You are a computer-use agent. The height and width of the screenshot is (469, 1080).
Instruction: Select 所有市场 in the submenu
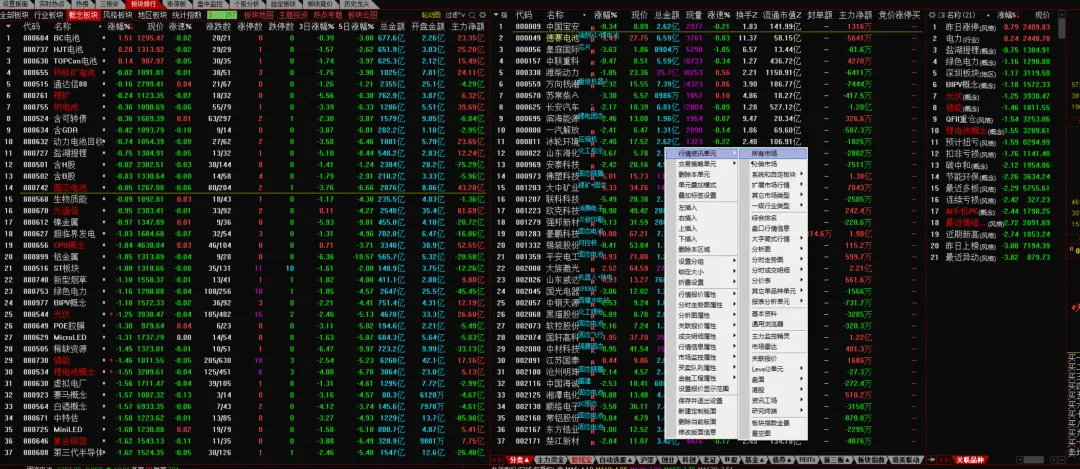pos(773,153)
